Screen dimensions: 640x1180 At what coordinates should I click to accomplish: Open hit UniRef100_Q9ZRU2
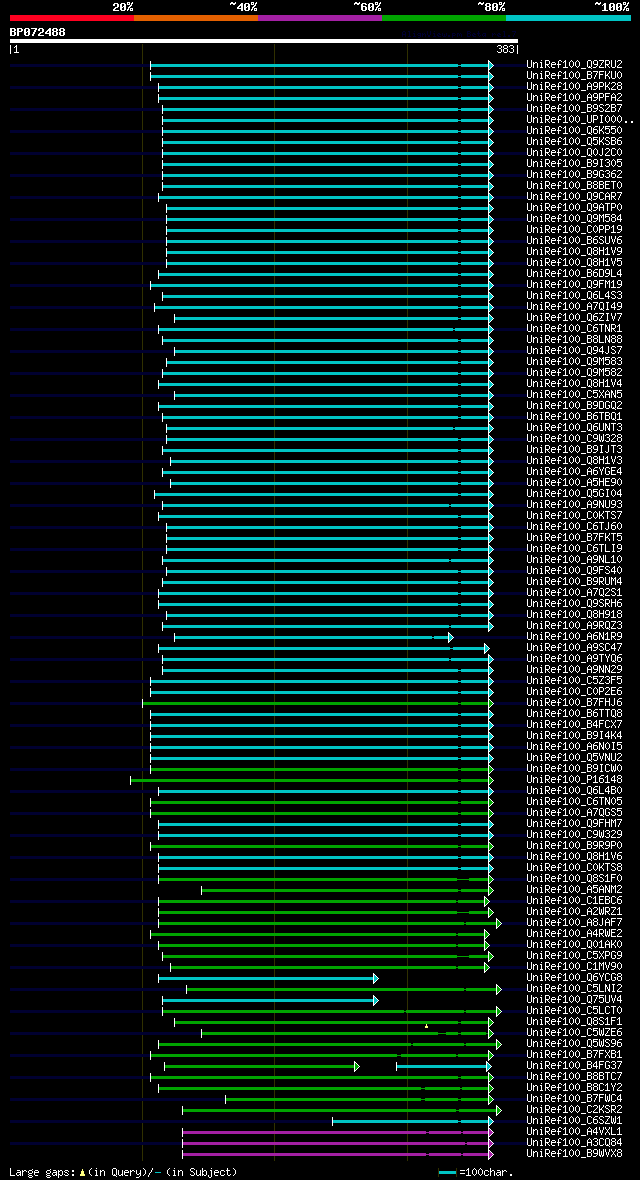click(574, 65)
